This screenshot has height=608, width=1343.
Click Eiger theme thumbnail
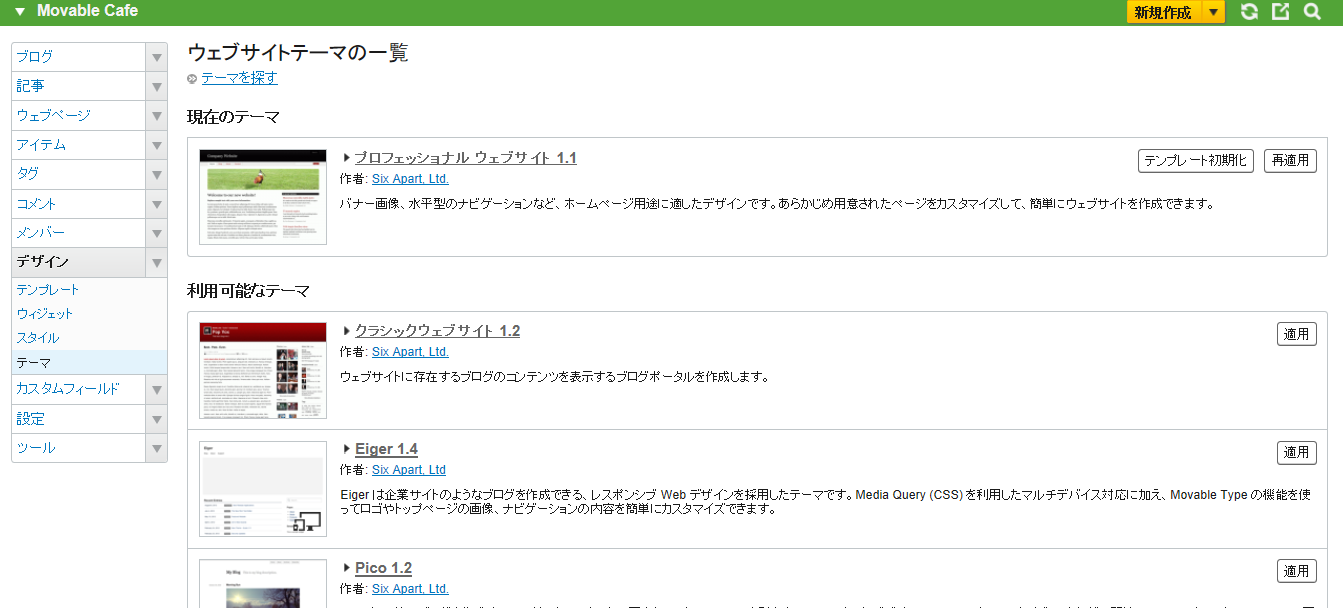[x=263, y=489]
